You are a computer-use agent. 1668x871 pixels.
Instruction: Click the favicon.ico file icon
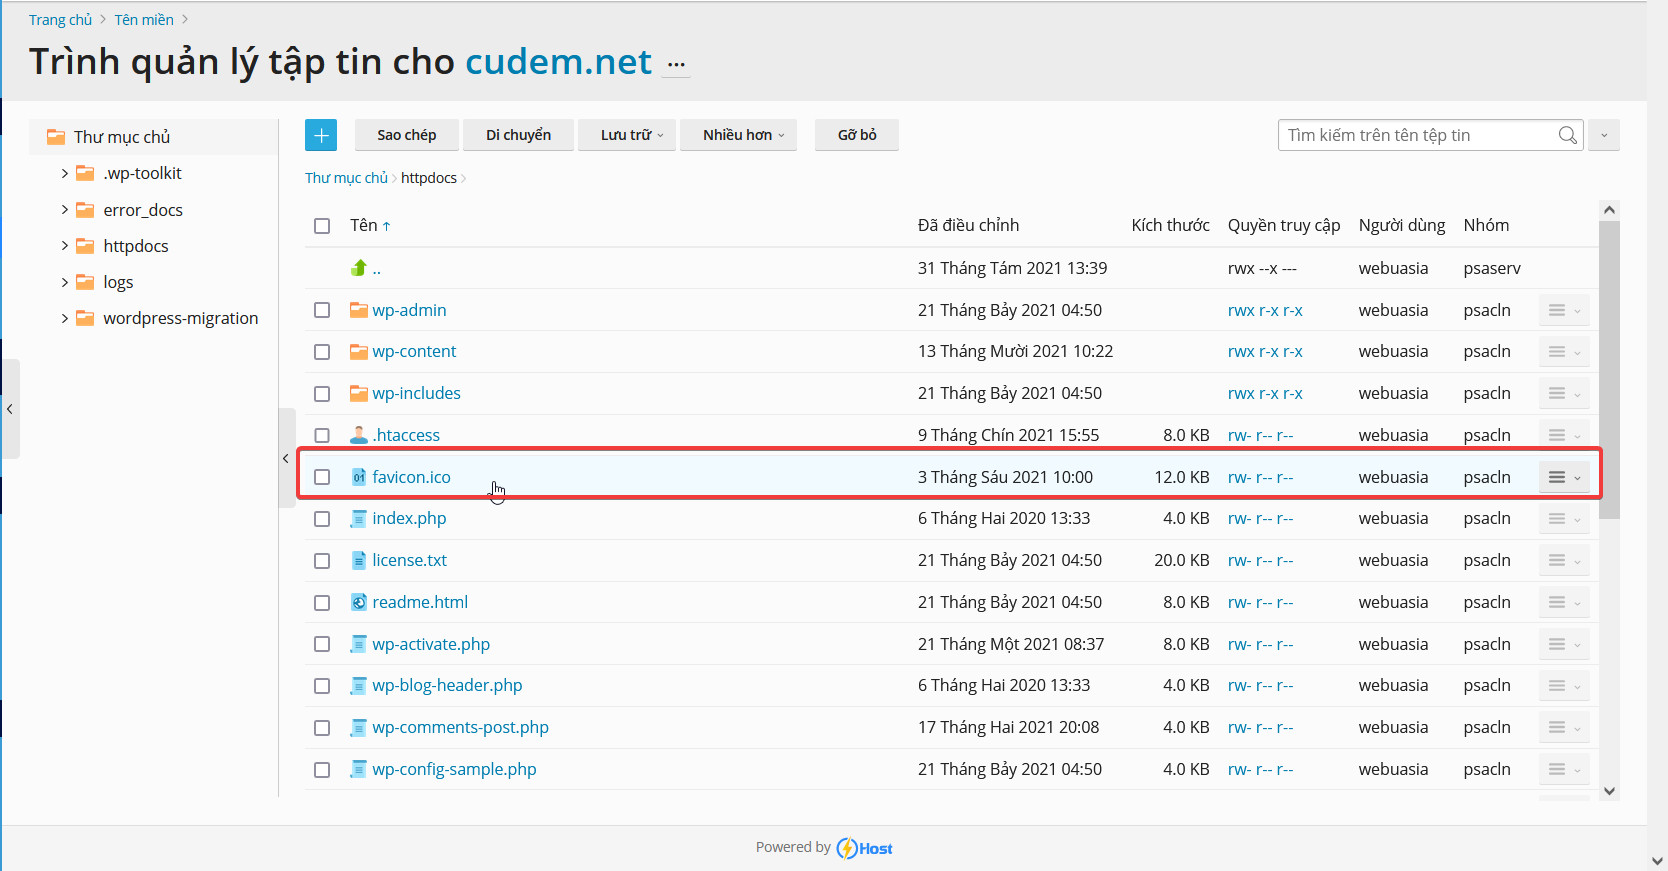[359, 477]
